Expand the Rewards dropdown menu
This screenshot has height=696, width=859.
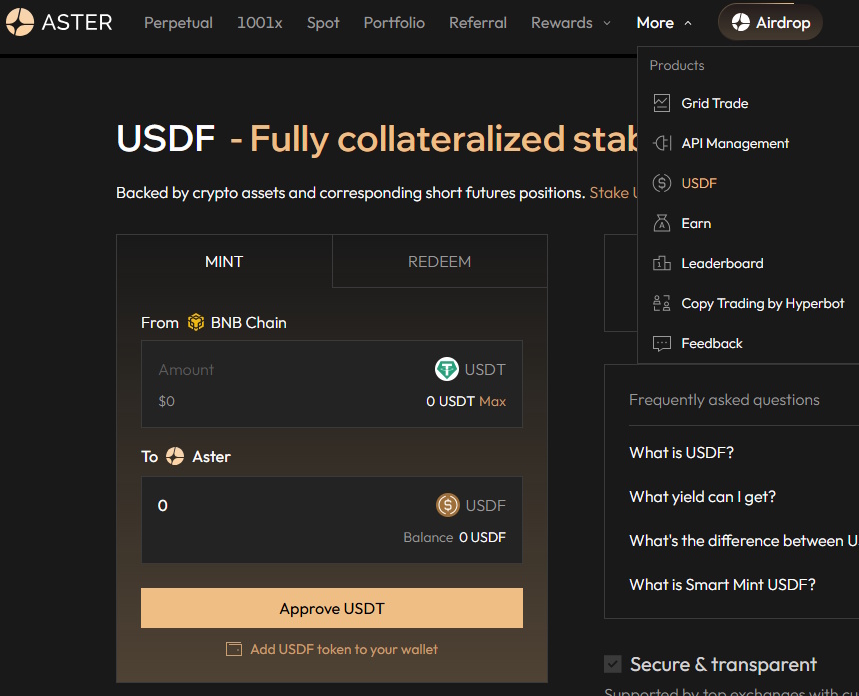pyautogui.click(x=570, y=22)
